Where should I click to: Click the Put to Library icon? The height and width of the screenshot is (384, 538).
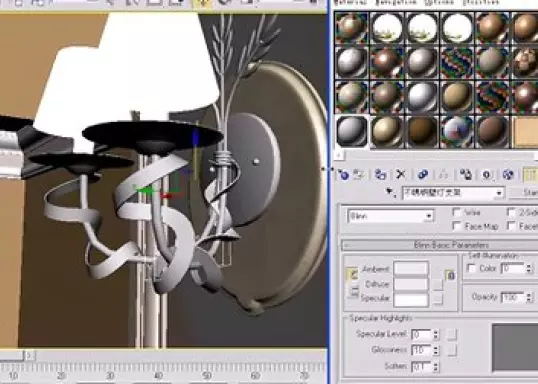coord(466,174)
